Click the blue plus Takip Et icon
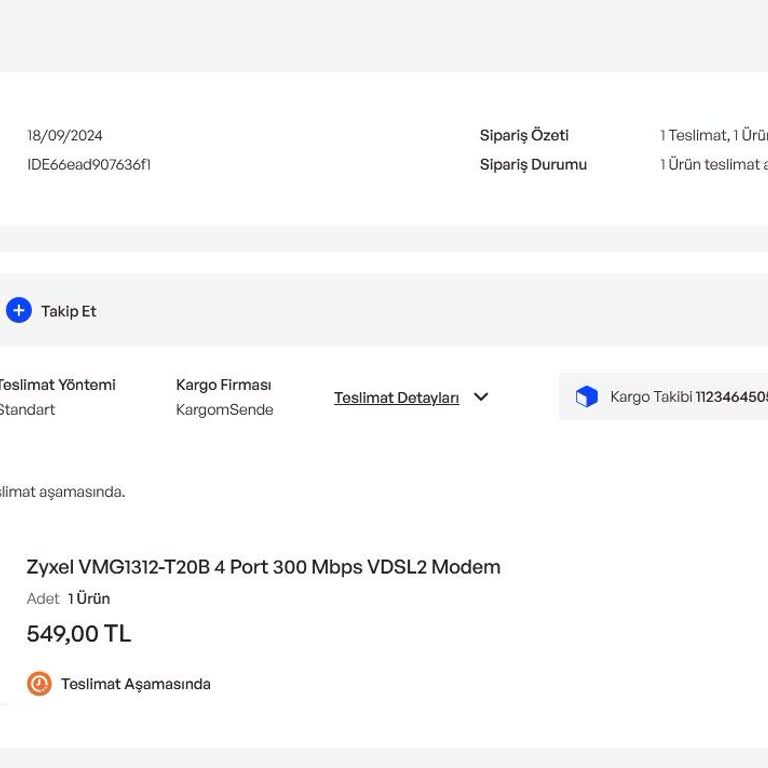This screenshot has width=768, height=768. pyautogui.click(x=19, y=311)
